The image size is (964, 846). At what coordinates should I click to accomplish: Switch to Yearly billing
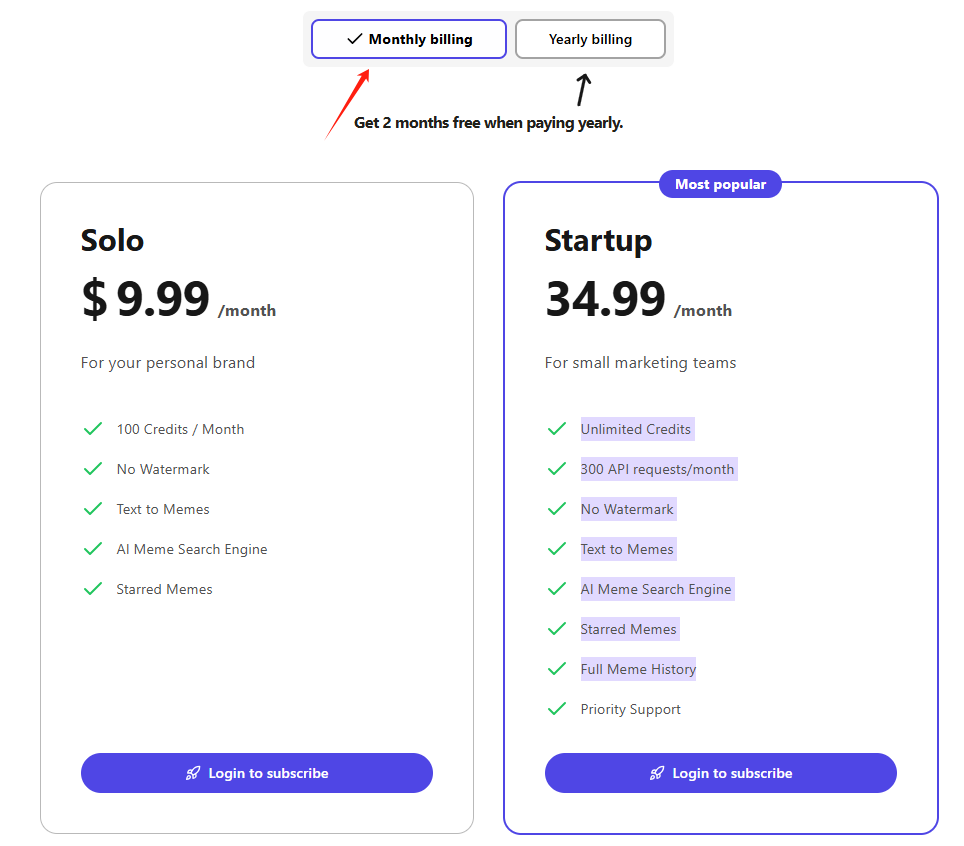point(590,39)
